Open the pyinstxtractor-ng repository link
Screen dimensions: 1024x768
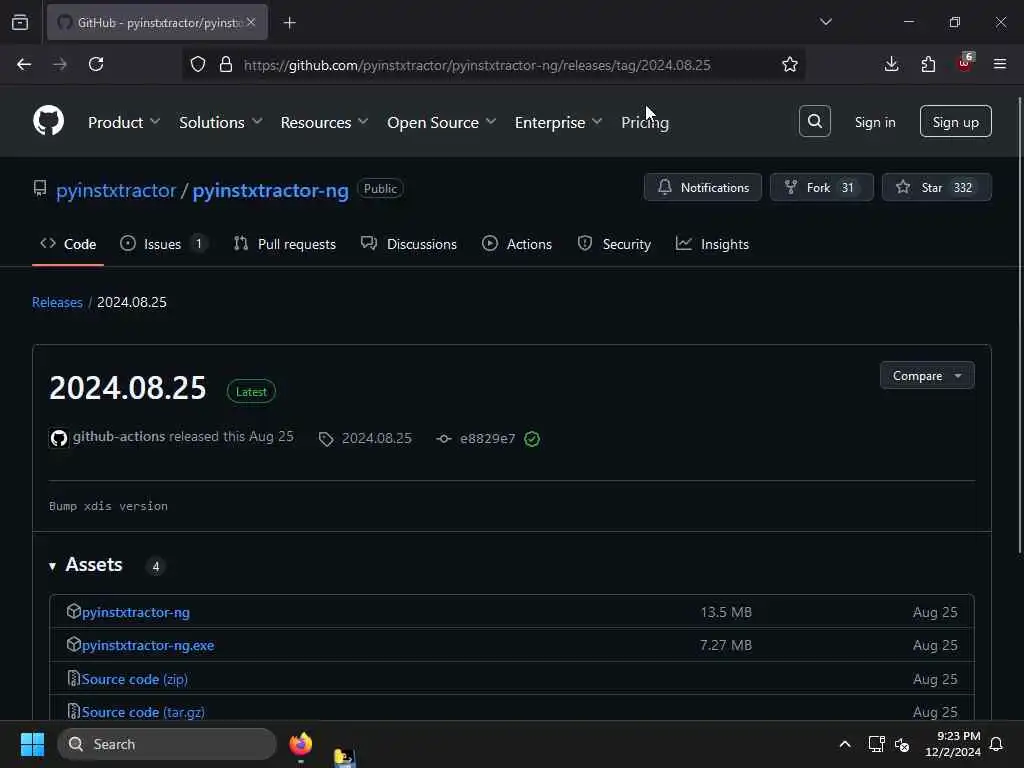[270, 190]
